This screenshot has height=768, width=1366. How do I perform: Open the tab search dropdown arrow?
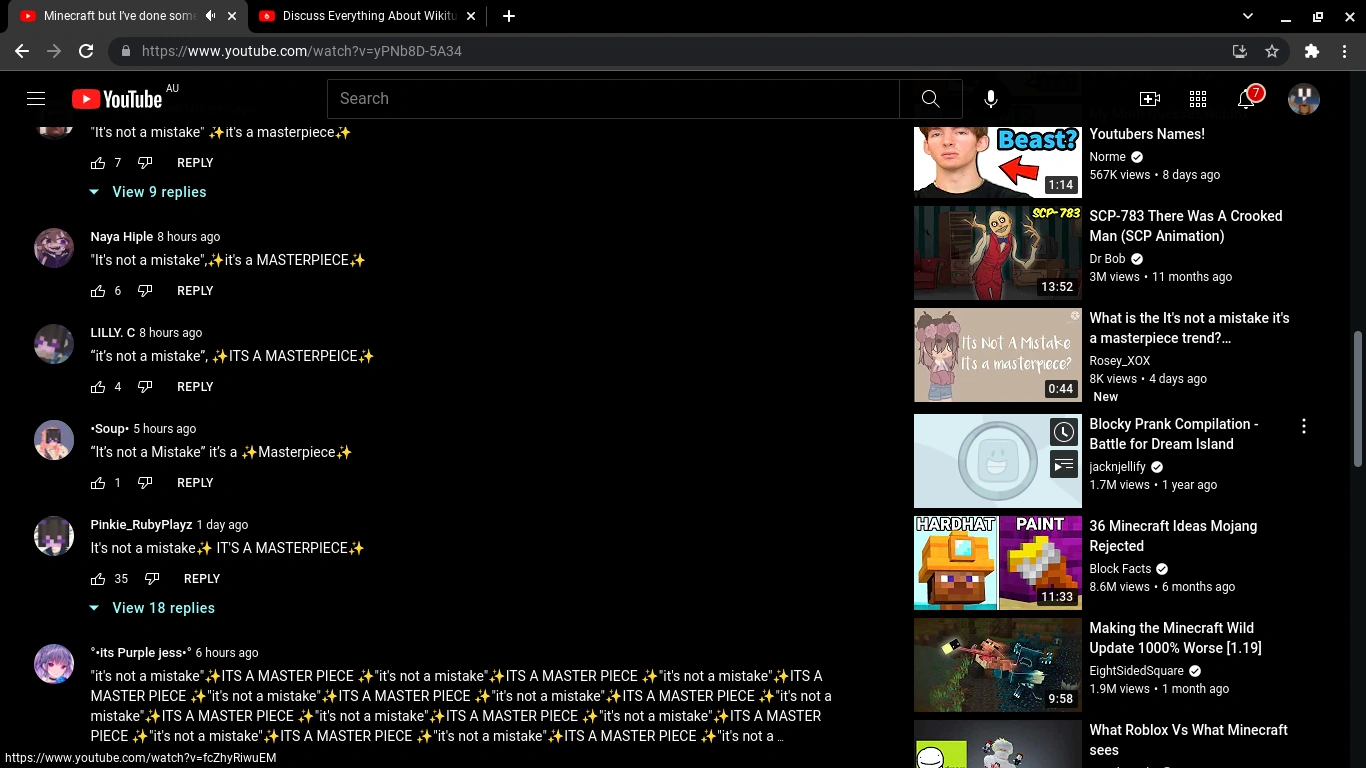coord(1248,16)
